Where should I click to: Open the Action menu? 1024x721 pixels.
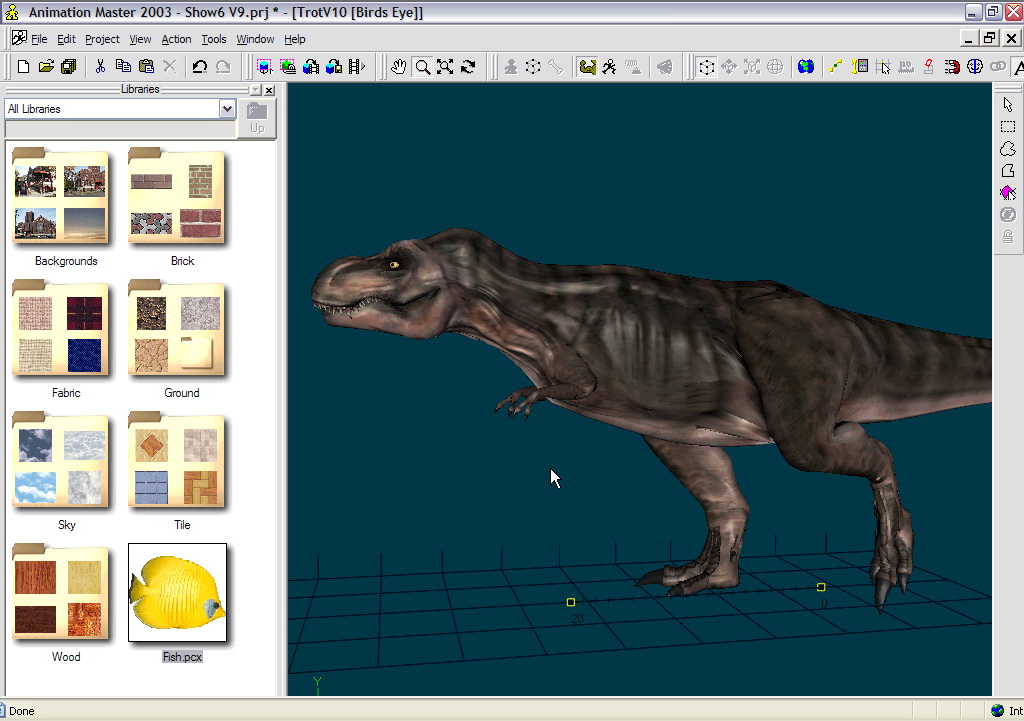pos(176,39)
